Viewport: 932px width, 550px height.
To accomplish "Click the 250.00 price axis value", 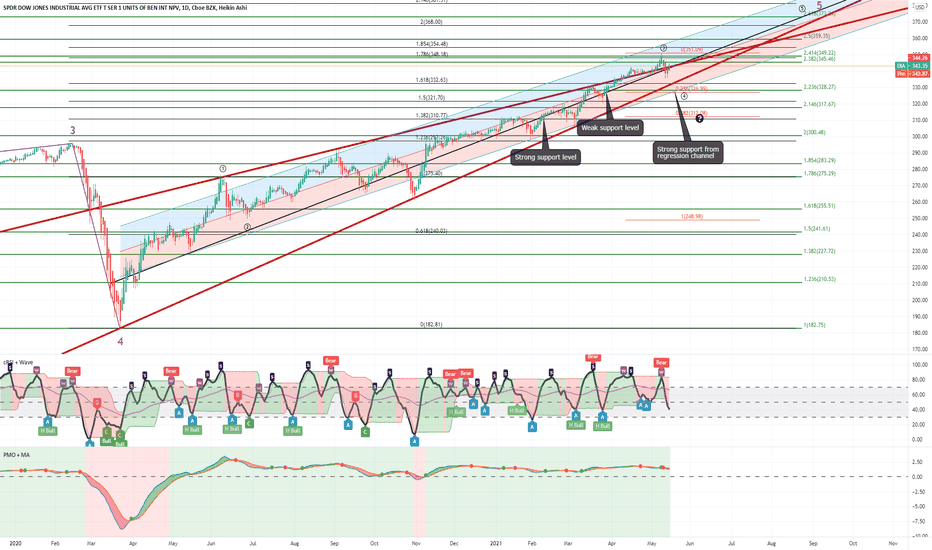I will coord(919,218).
